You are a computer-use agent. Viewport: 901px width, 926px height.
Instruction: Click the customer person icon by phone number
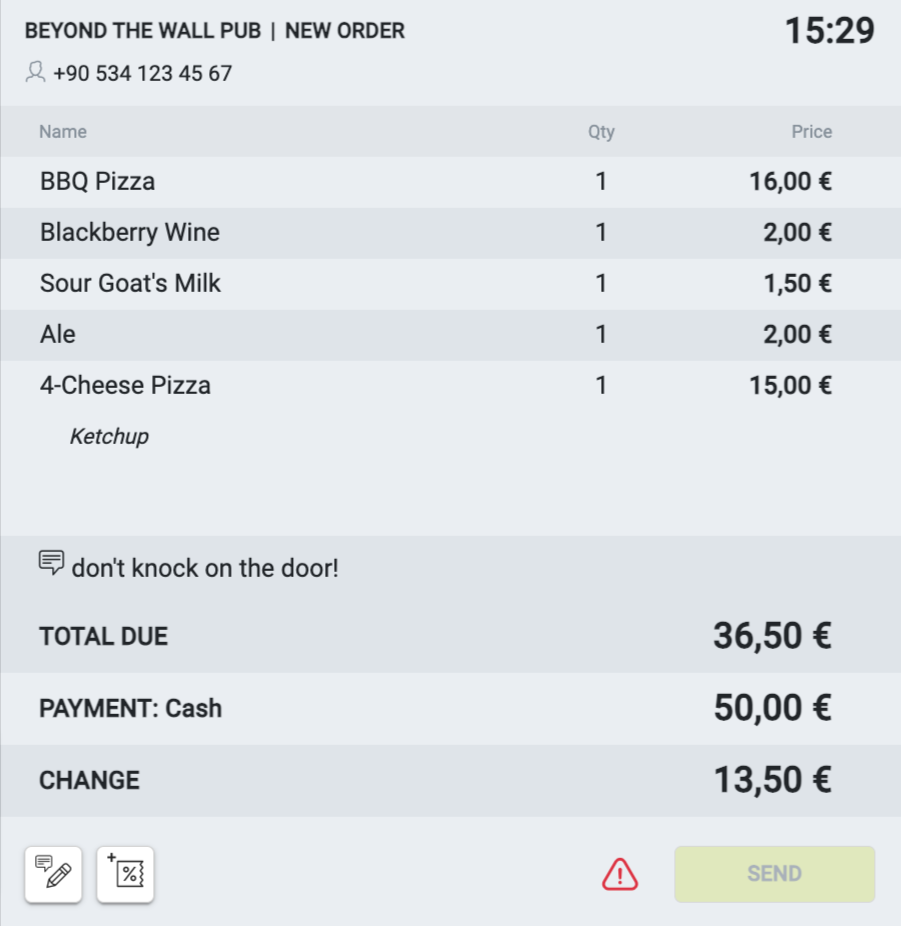pos(36,72)
